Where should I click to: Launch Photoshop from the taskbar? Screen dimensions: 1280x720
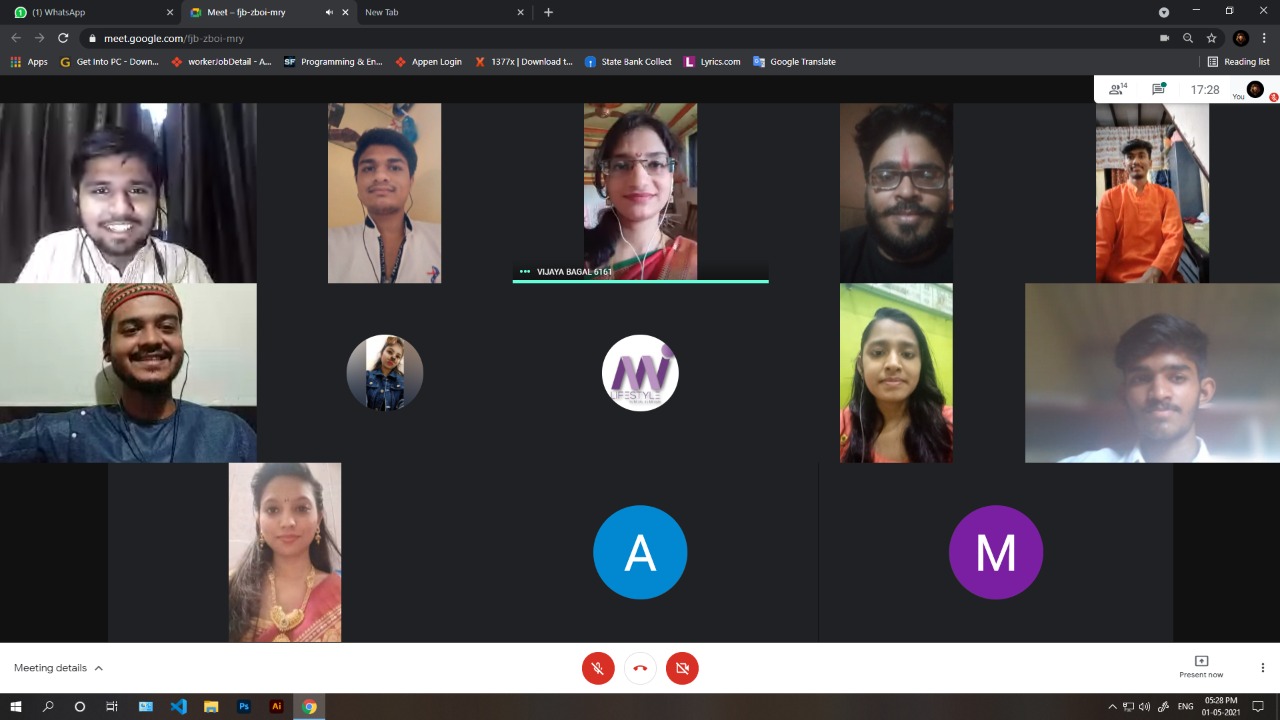tap(243, 706)
